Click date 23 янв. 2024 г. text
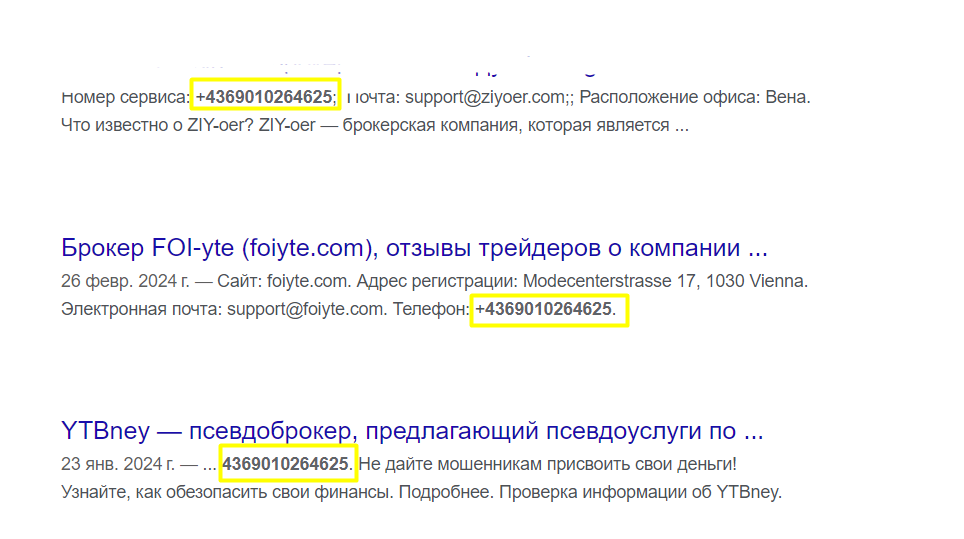 click(117, 463)
